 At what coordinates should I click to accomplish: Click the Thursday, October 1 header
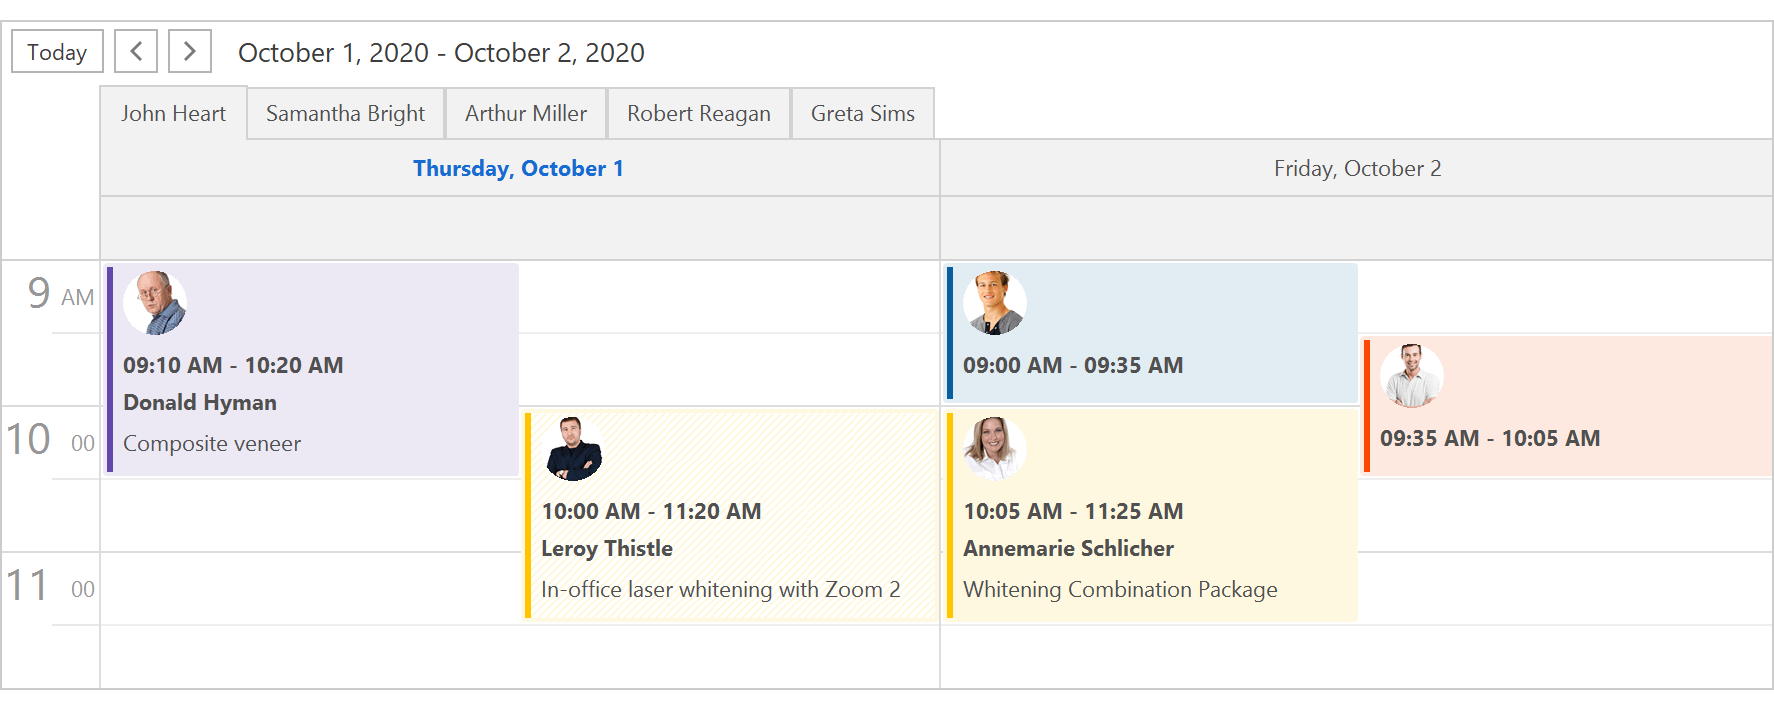pyautogui.click(x=518, y=169)
